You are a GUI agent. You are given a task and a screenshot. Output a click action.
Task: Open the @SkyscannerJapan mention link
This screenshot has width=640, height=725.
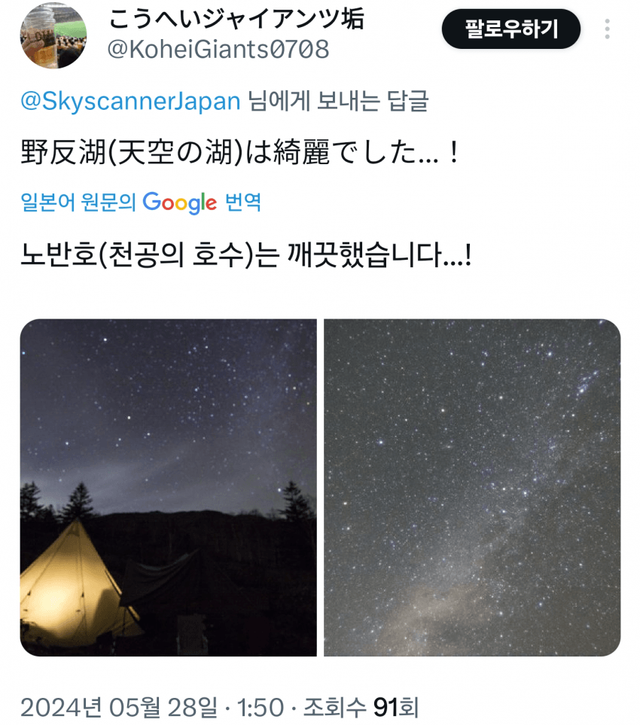tap(130, 101)
